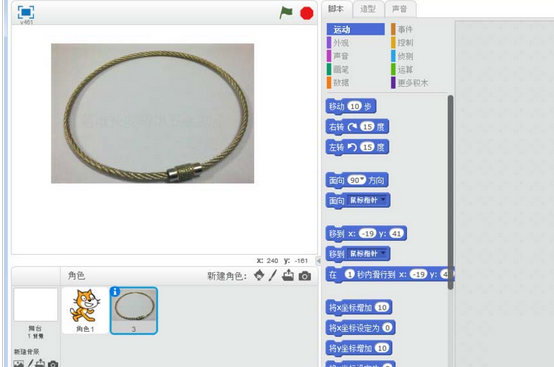Upload backdrop from file icon

tap(40, 363)
